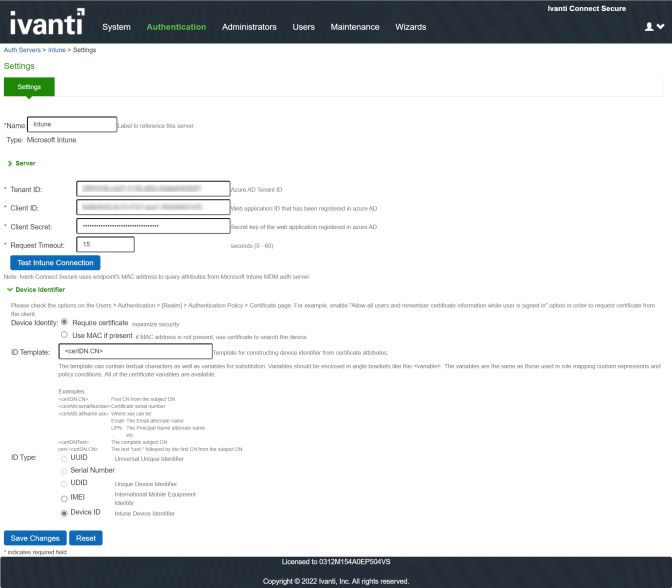Select UUID as ID Type
This screenshot has width=672, height=588.
click(64, 459)
